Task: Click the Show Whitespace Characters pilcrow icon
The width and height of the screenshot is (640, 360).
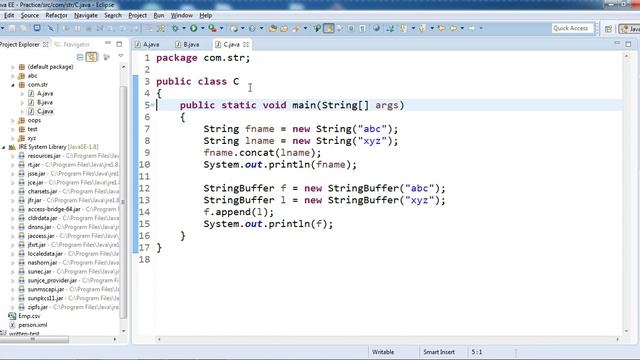Action: [x=362, y=28]
